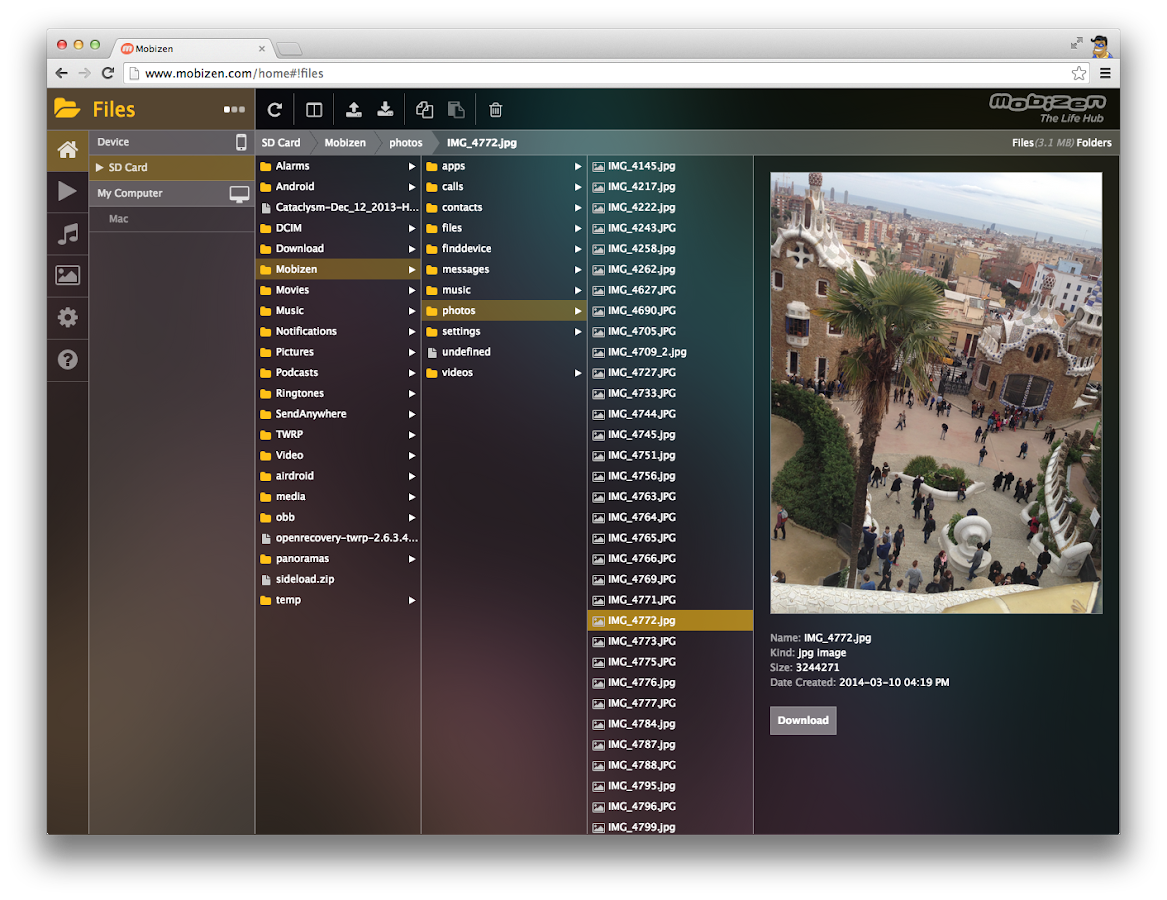This screenshot has width=1167, height=900.
Task: Select the Mobizen breadcrumb
Action: coord(345,143)
